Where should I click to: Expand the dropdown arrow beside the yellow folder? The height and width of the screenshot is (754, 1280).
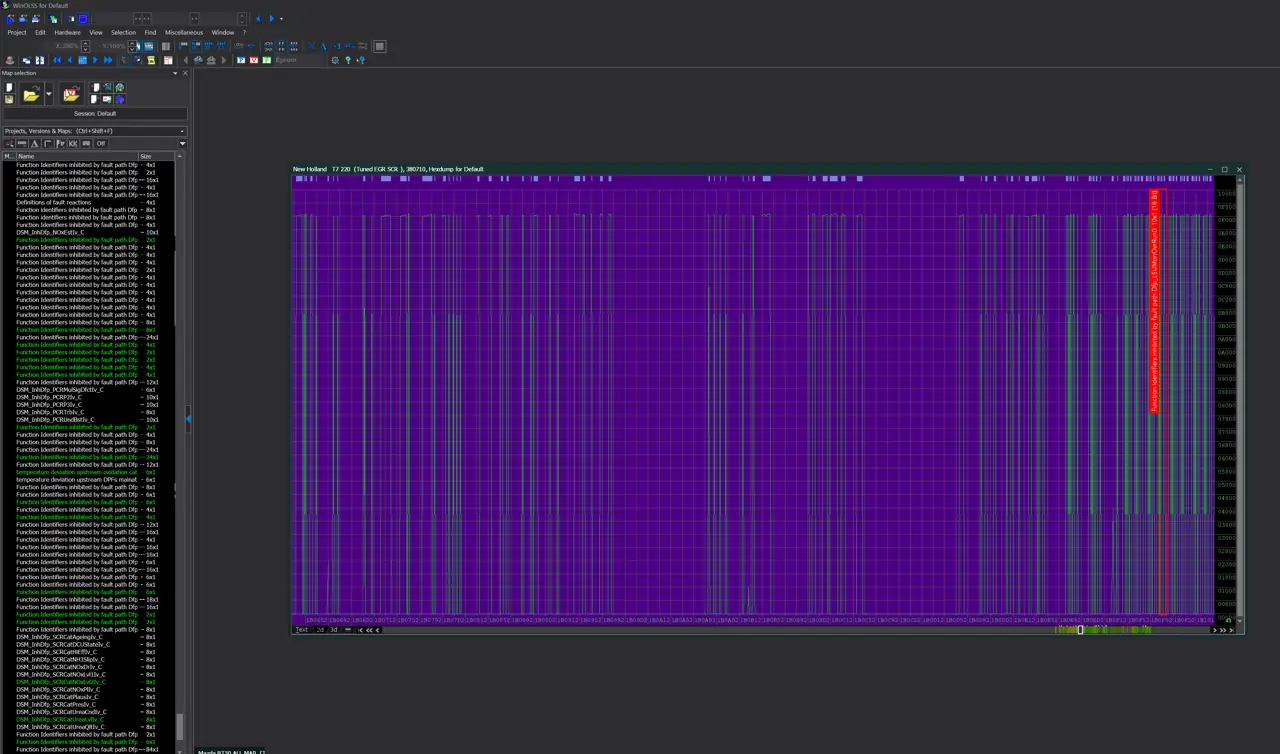pos(48,95)
